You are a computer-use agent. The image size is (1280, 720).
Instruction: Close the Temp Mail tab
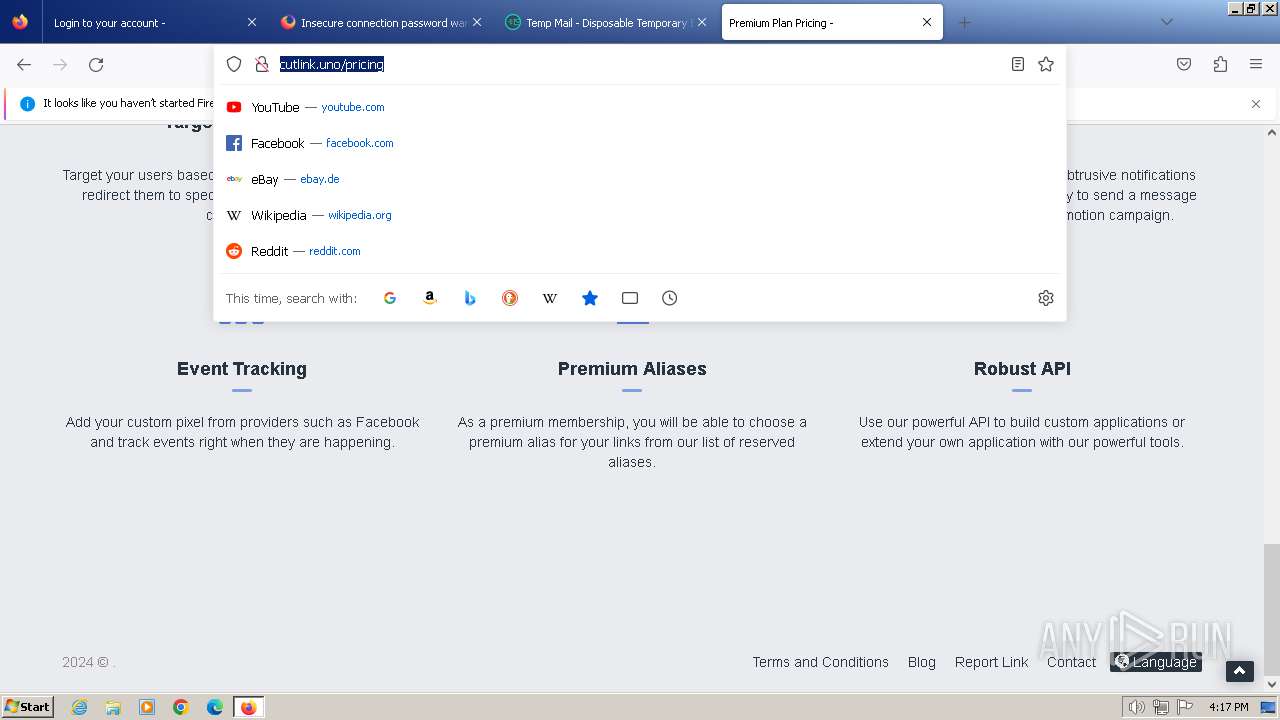(702, 22)
